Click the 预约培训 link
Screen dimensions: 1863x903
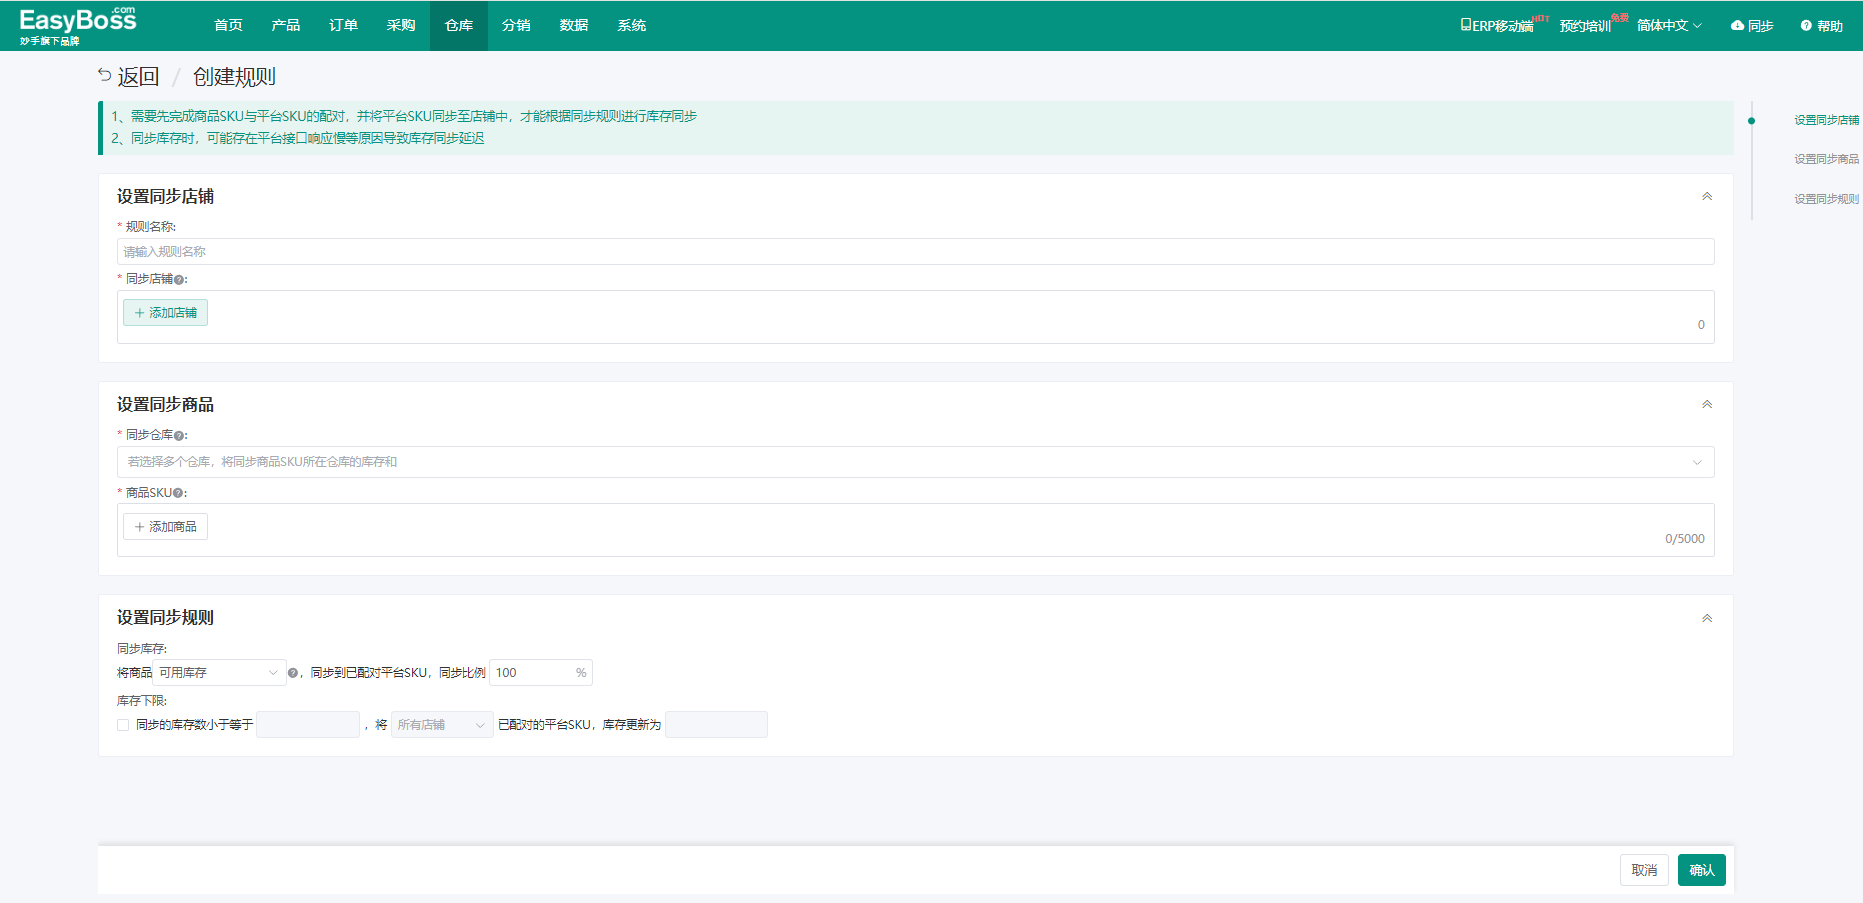[x=1585, y=26]
